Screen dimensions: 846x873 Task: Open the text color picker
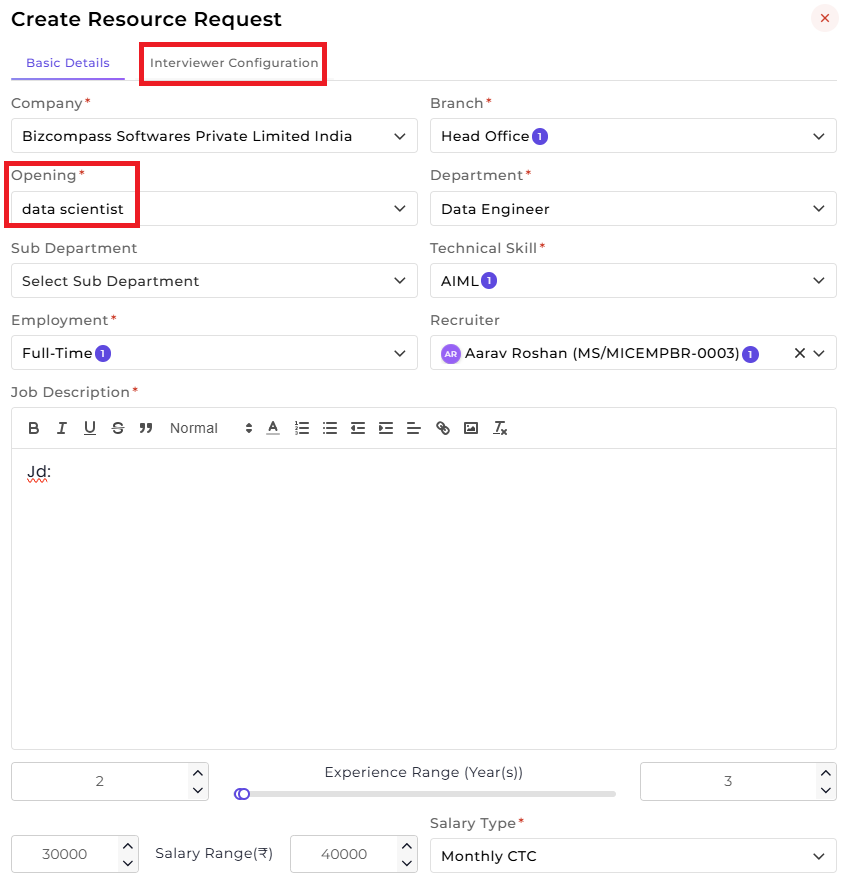273,428
